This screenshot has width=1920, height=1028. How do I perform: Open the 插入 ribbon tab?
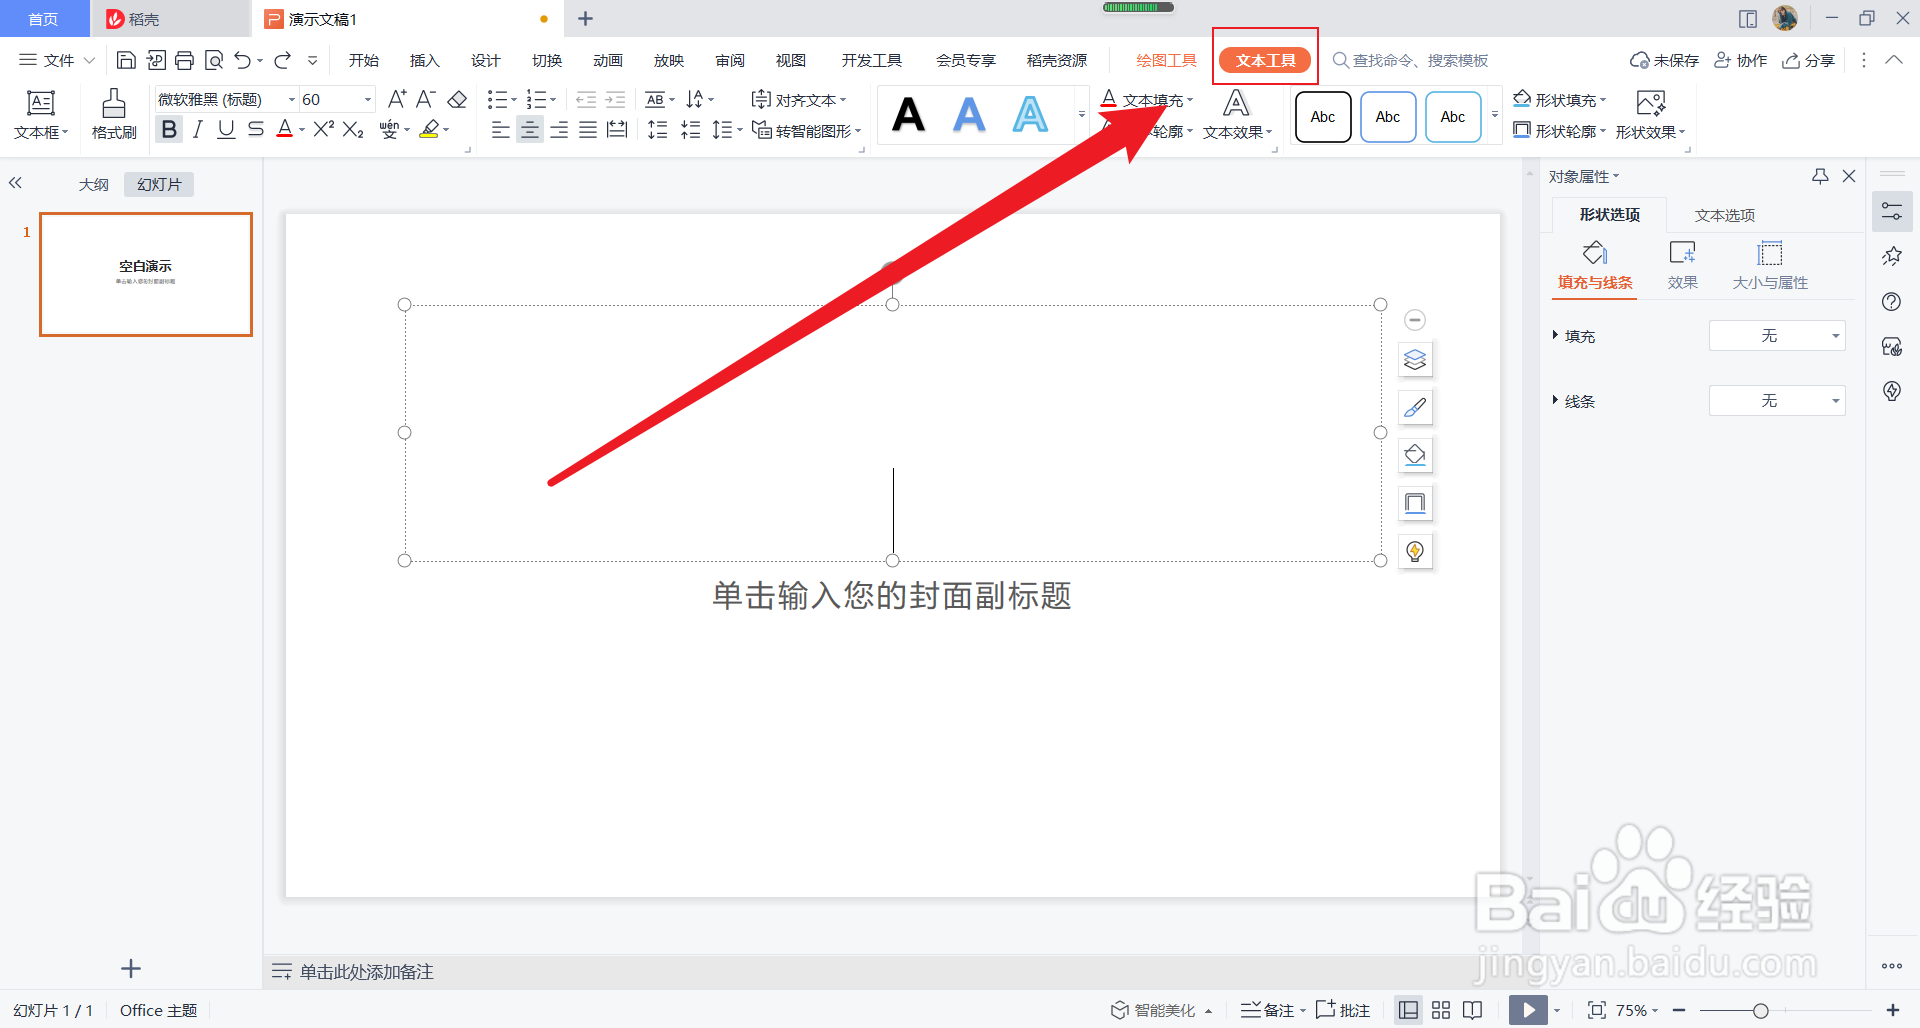point(425,60)
